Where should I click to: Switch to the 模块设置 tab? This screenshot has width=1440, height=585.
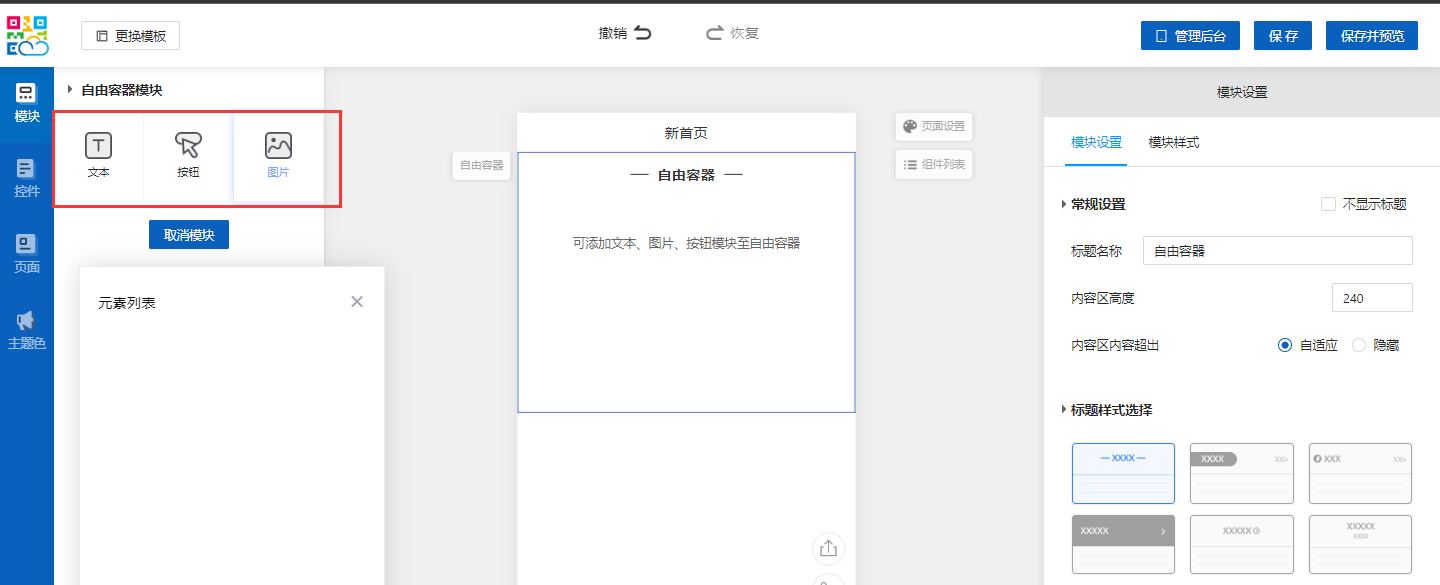pyautogui.click(x=1096, y=143)
